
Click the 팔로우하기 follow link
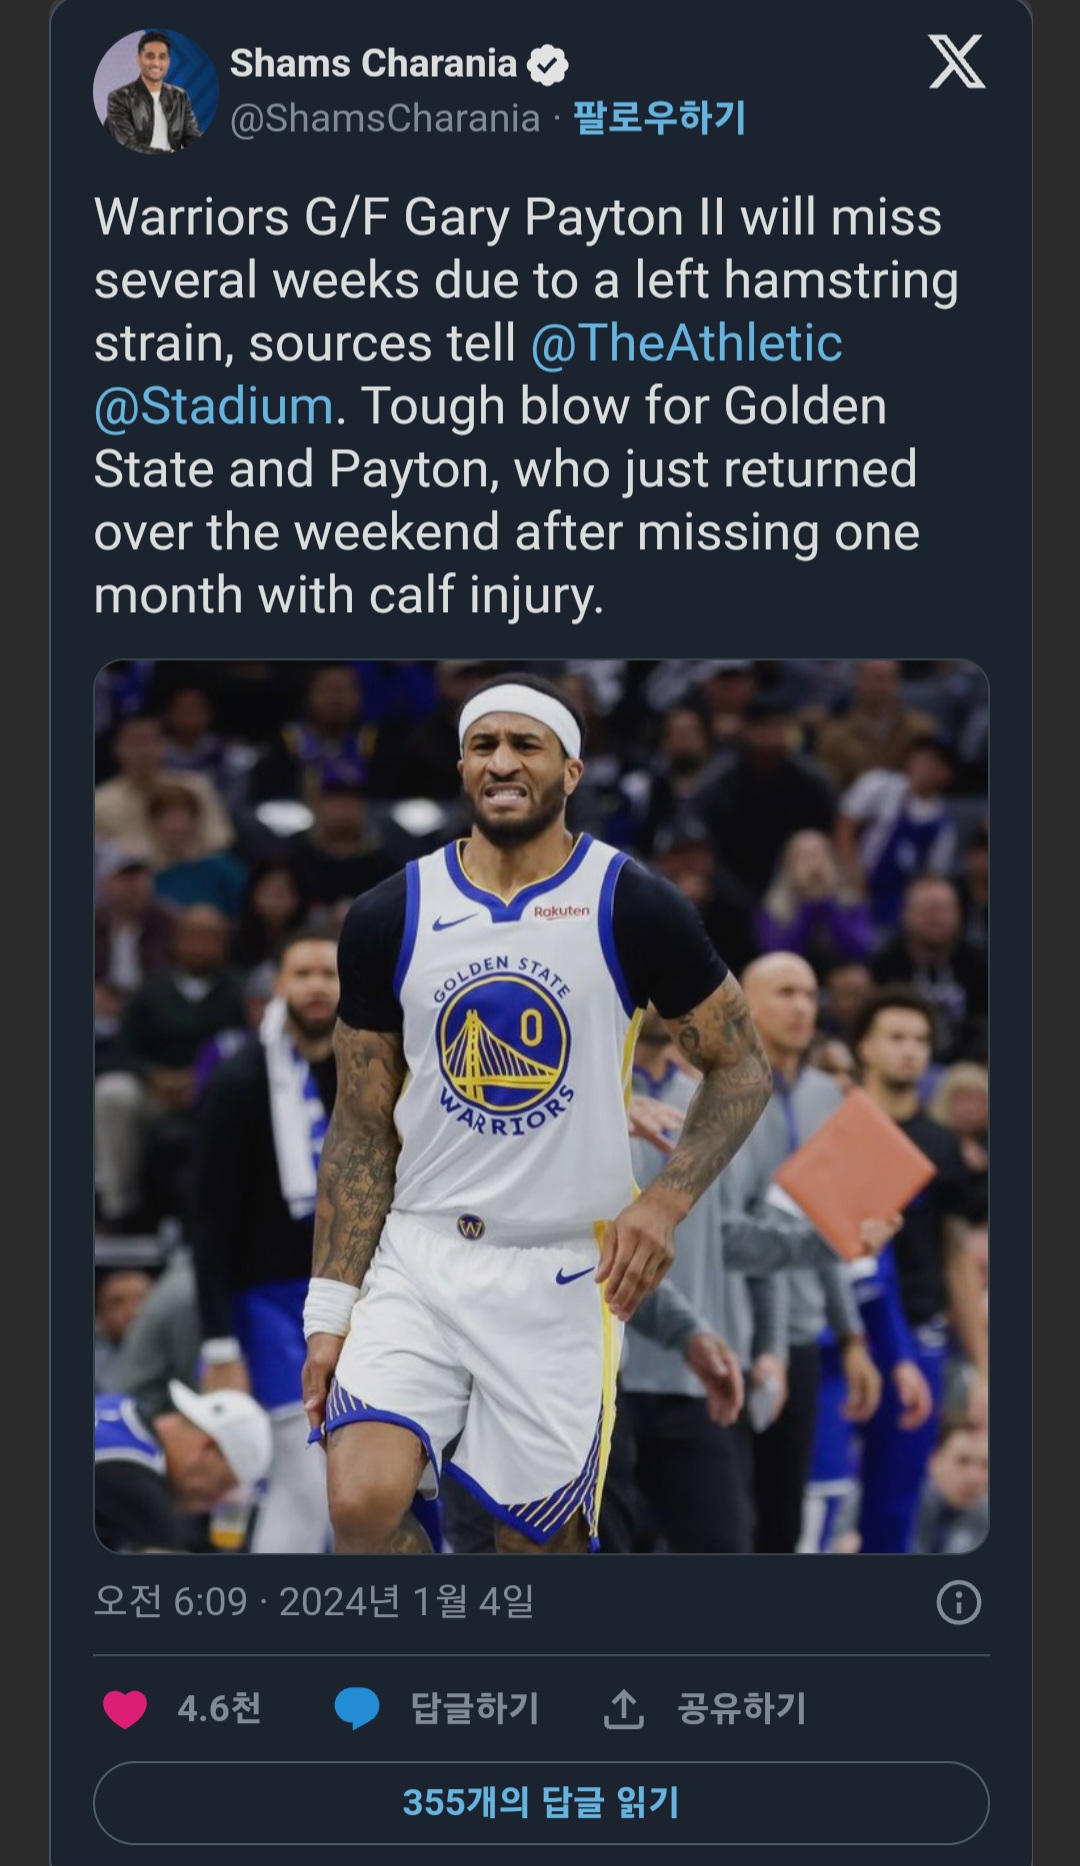coord(659,118)
